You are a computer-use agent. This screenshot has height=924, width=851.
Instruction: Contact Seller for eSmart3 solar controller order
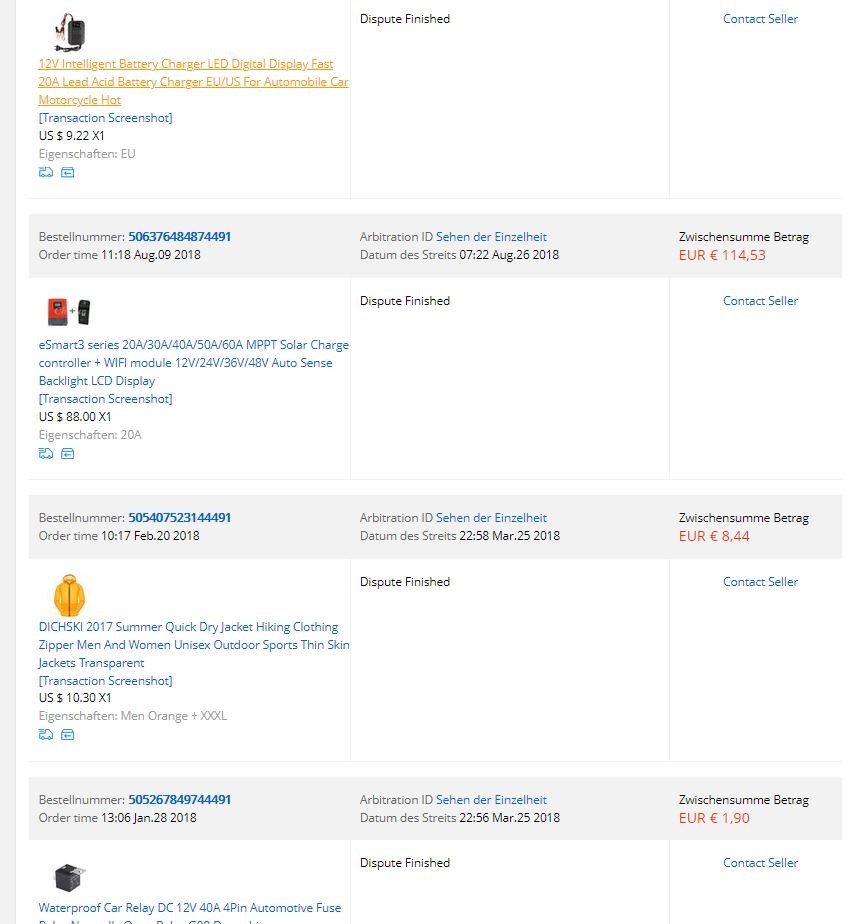[x=760, y=301]
